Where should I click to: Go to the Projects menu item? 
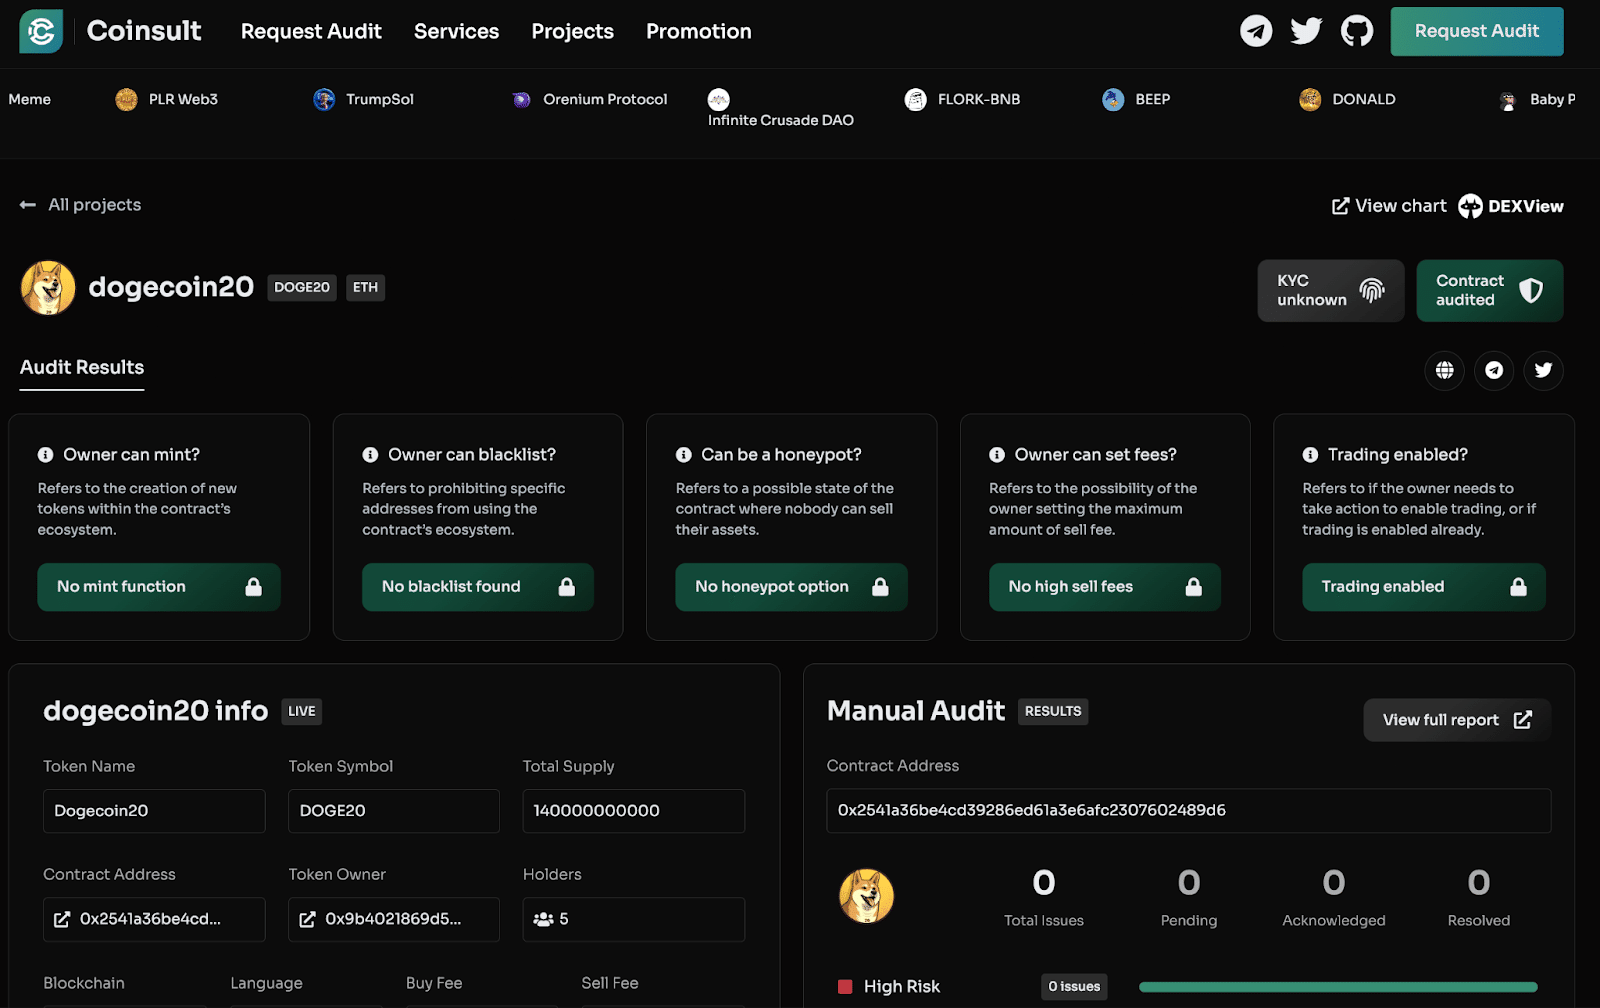(572, 31)
